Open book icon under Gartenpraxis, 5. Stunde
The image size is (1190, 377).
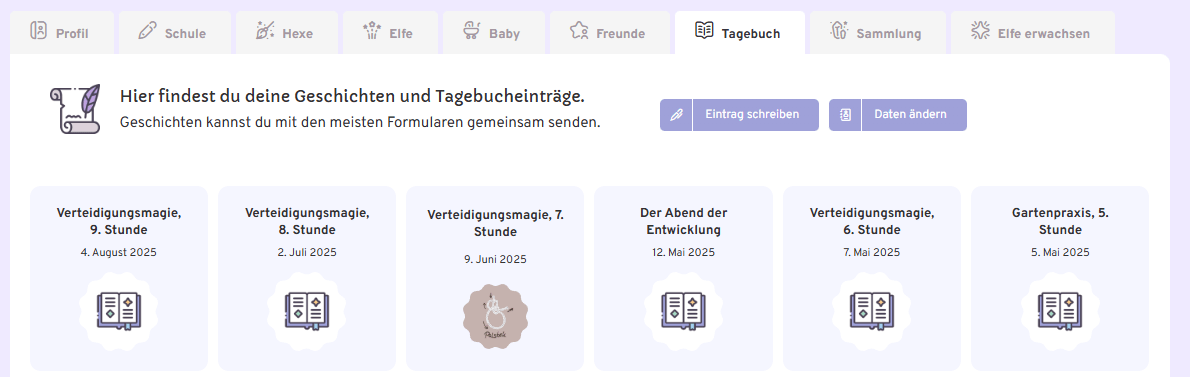point(1060,311)
